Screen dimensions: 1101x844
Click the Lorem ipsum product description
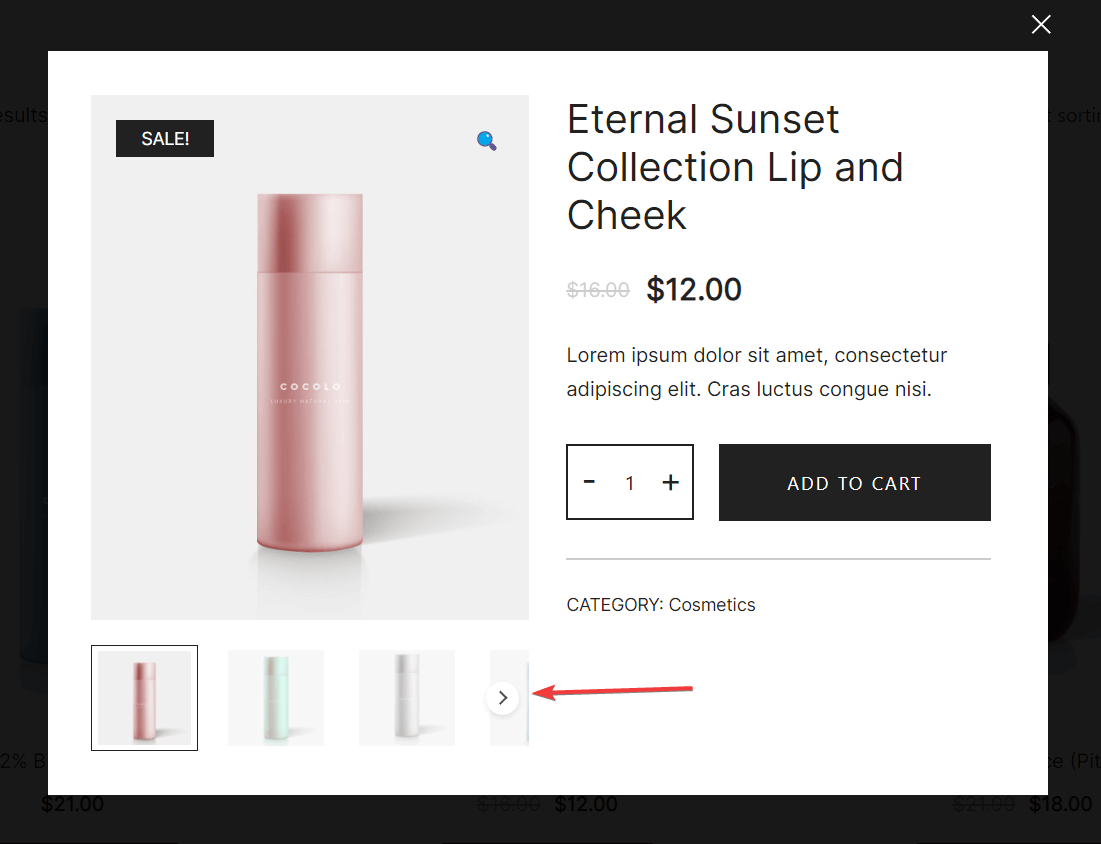point(757,372)
